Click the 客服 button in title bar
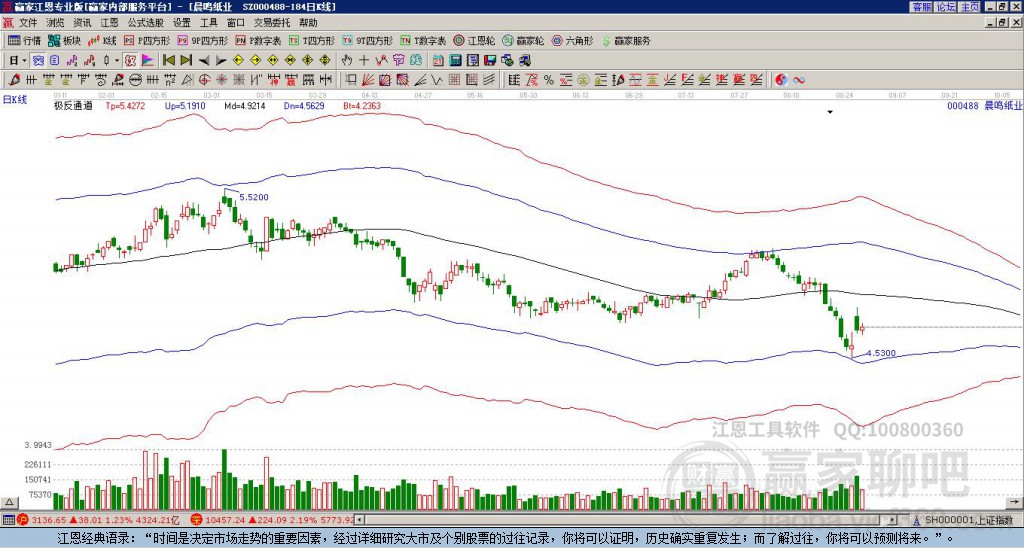Screen dimensions: 1024x548 coord(922,7)
